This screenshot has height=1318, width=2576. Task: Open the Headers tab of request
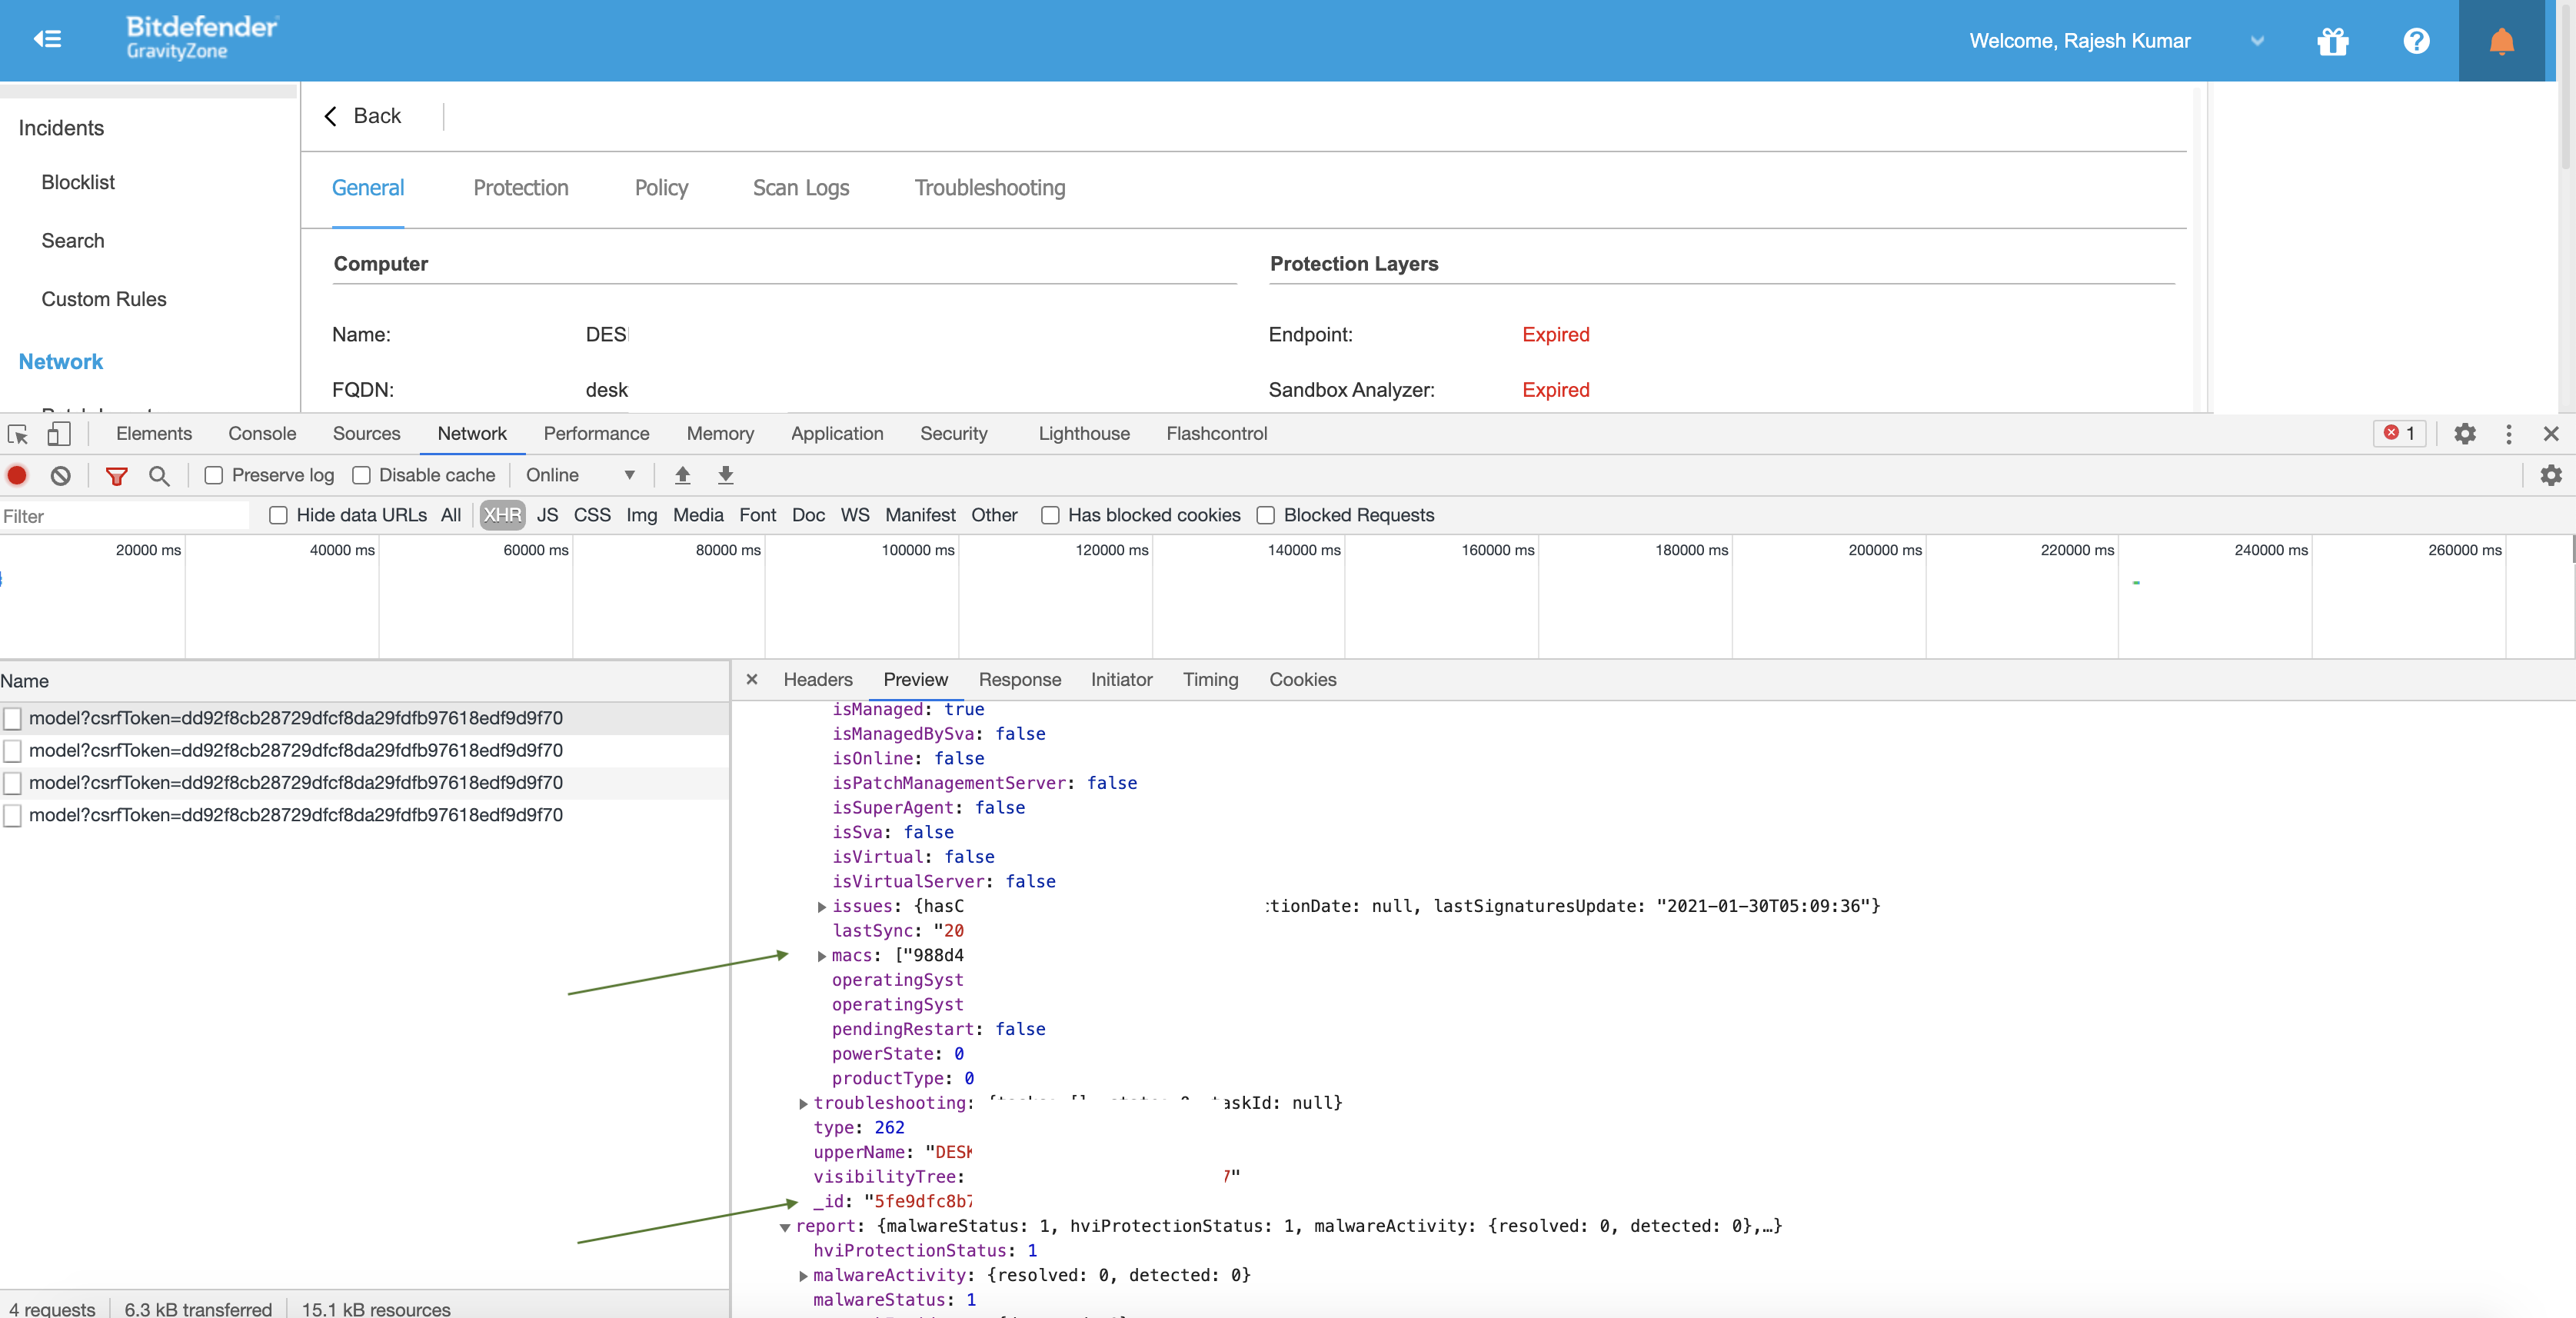(x=817, y=680)
